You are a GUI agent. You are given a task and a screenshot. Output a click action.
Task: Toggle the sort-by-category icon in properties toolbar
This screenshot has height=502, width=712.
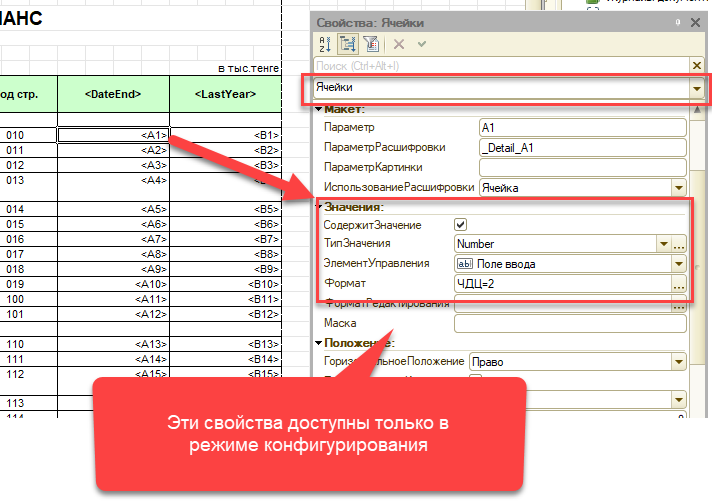(348, 44)
